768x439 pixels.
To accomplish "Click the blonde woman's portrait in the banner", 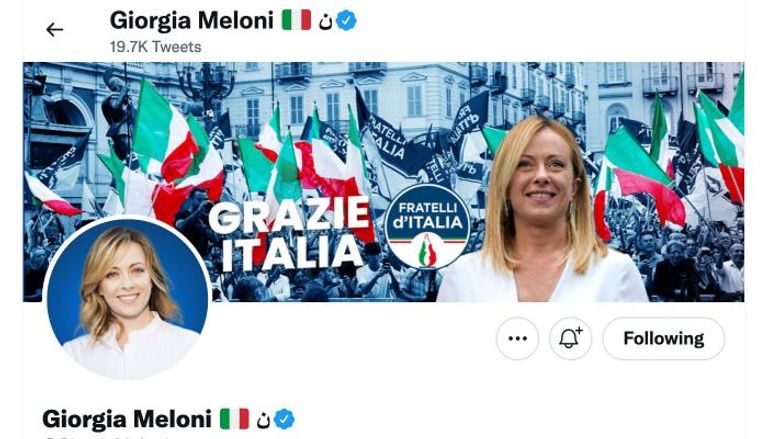I will tap(541, 211).
